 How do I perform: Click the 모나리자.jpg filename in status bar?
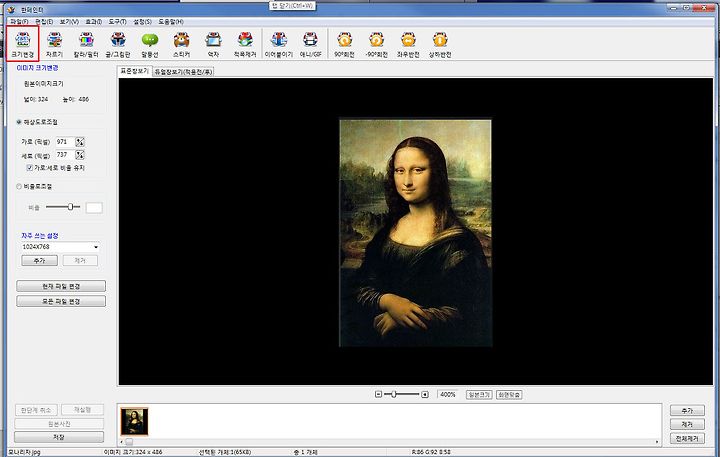pos(25,452)
